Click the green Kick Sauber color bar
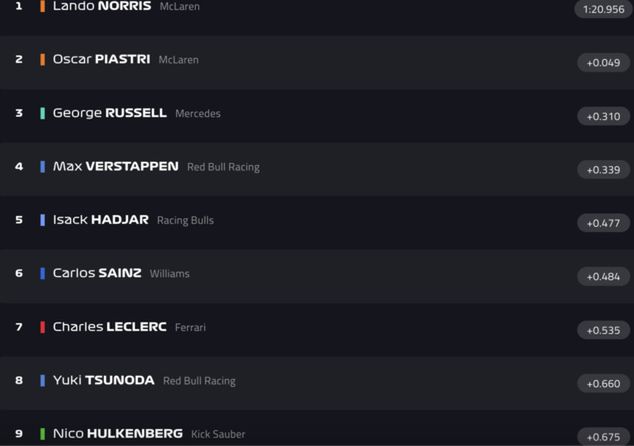634x446 pixels. (42, 434)
